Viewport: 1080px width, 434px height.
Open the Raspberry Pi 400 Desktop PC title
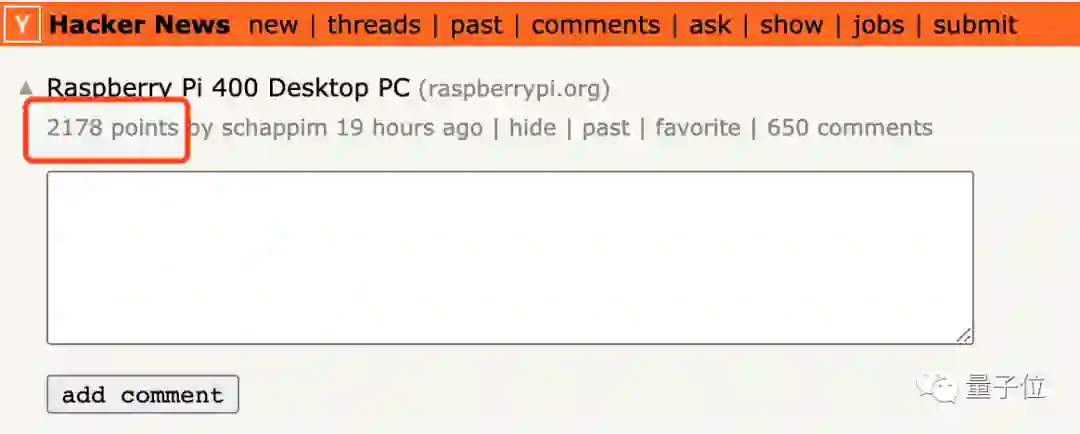click(229, 88)
